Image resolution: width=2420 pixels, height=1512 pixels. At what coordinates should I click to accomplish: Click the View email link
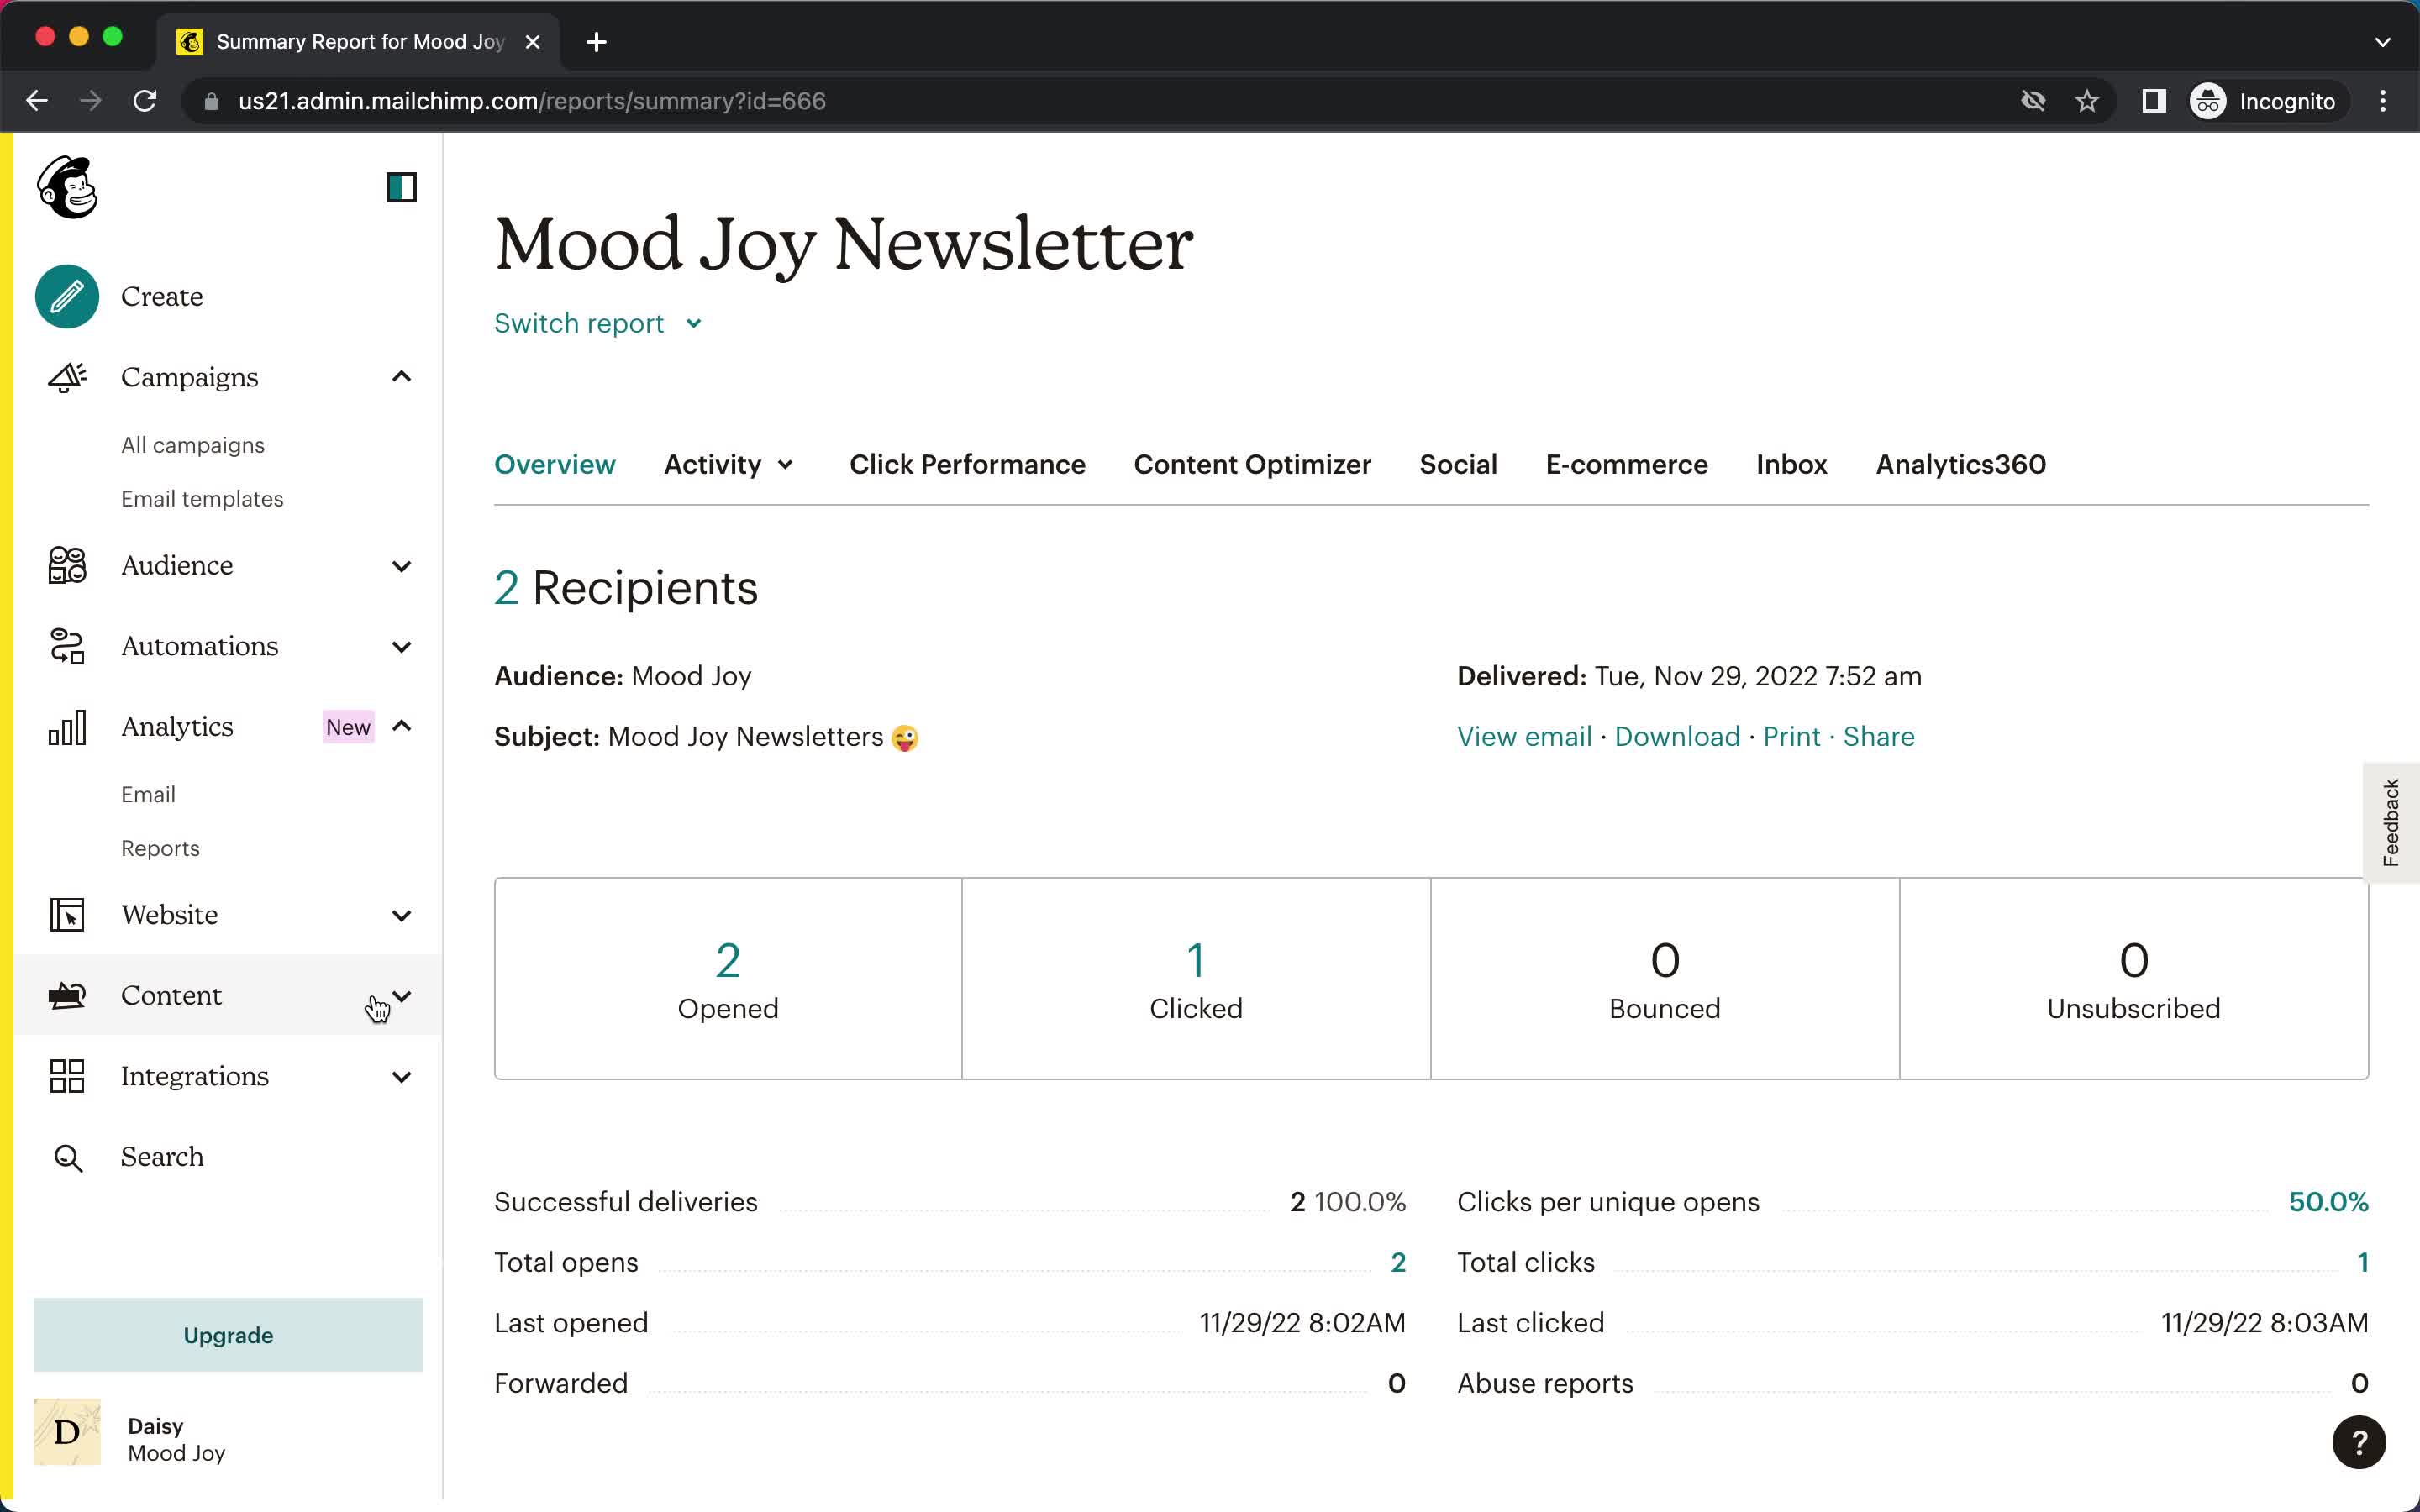[1524, 737]
